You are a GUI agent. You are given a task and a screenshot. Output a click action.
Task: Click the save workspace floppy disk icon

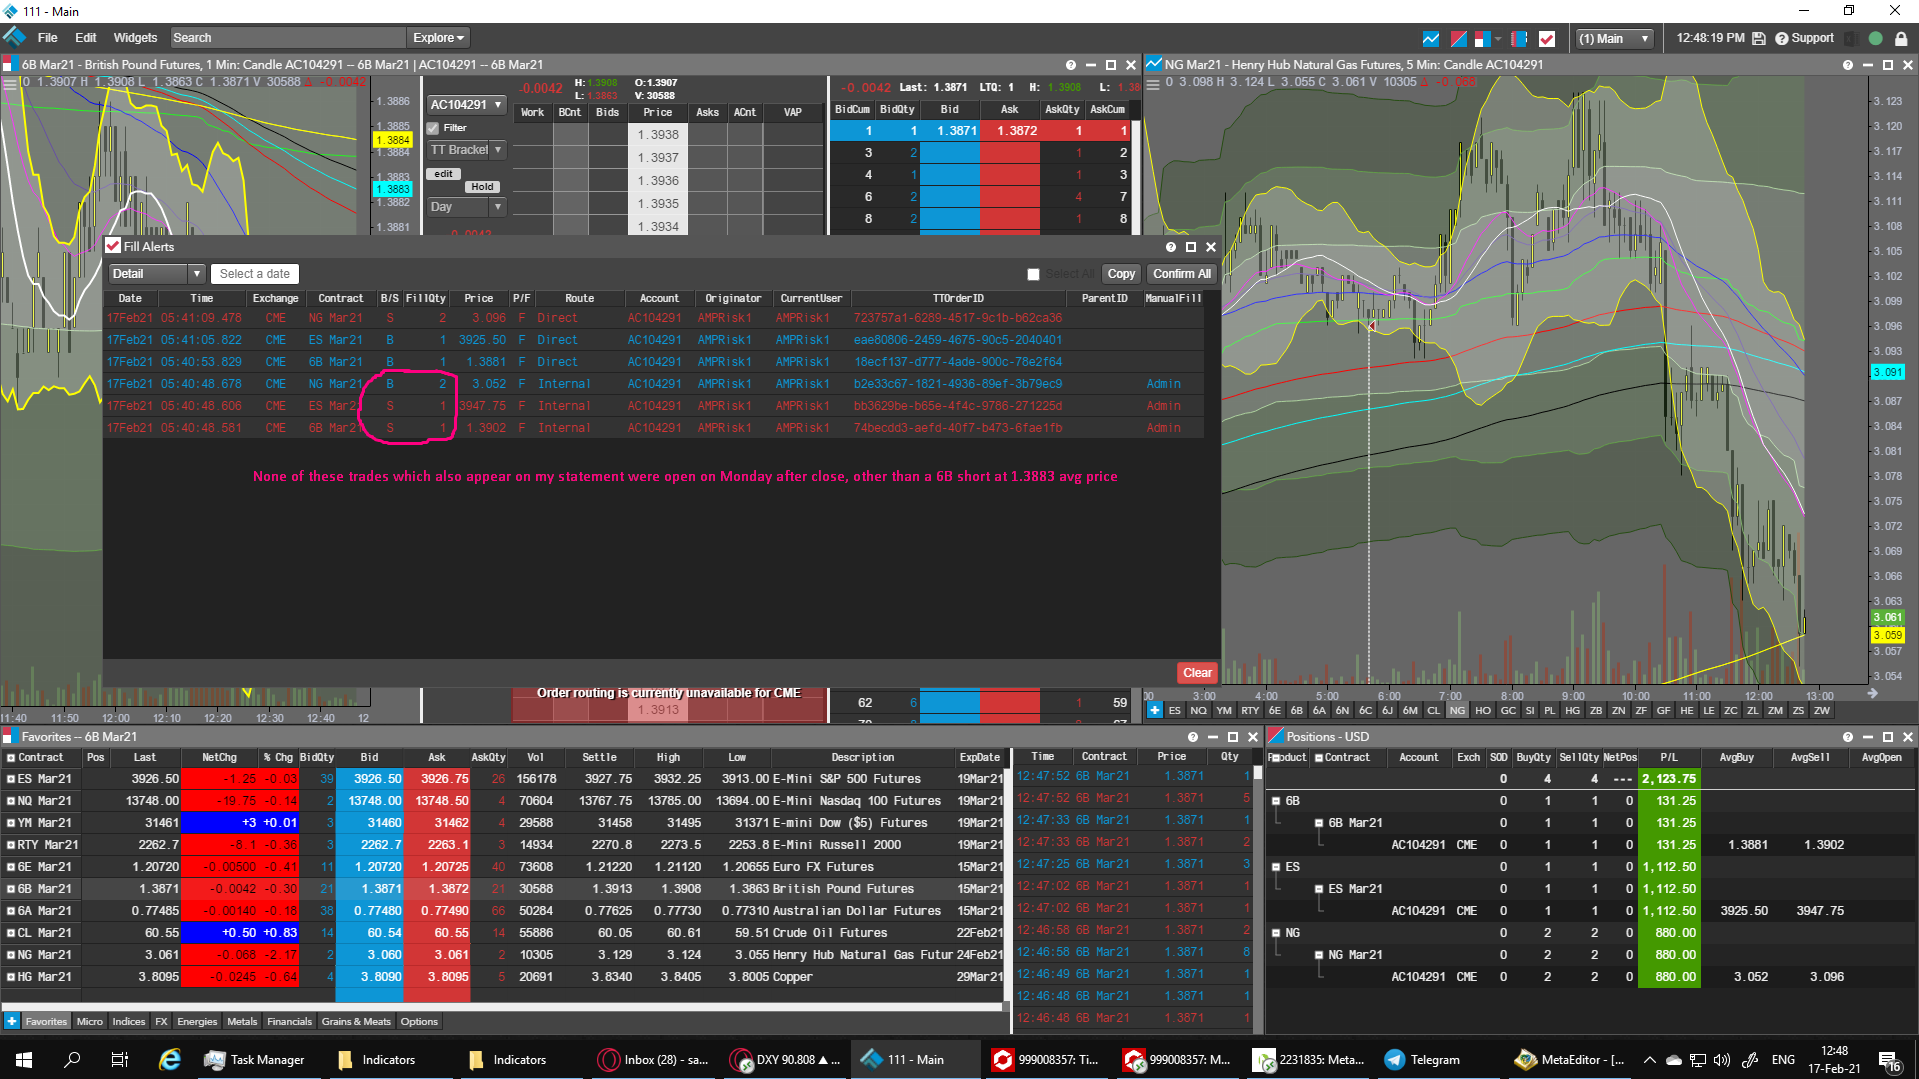tap(1759, 38)
